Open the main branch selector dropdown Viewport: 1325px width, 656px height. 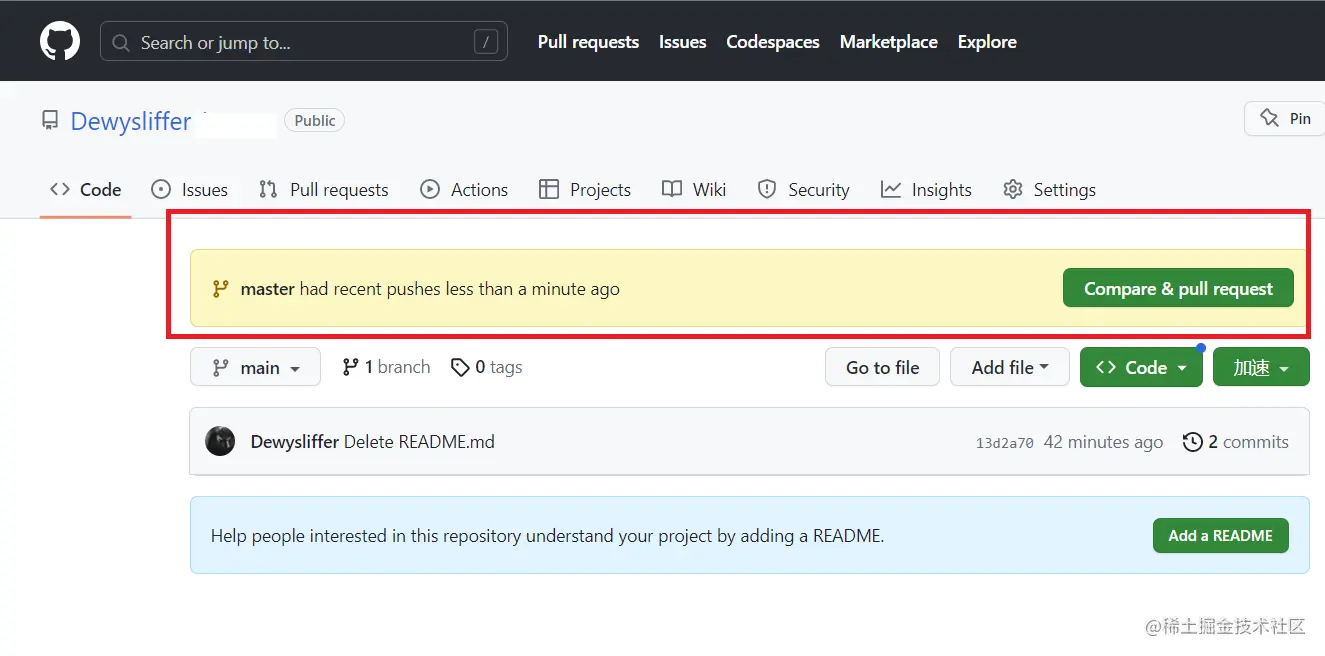point(255,368)
